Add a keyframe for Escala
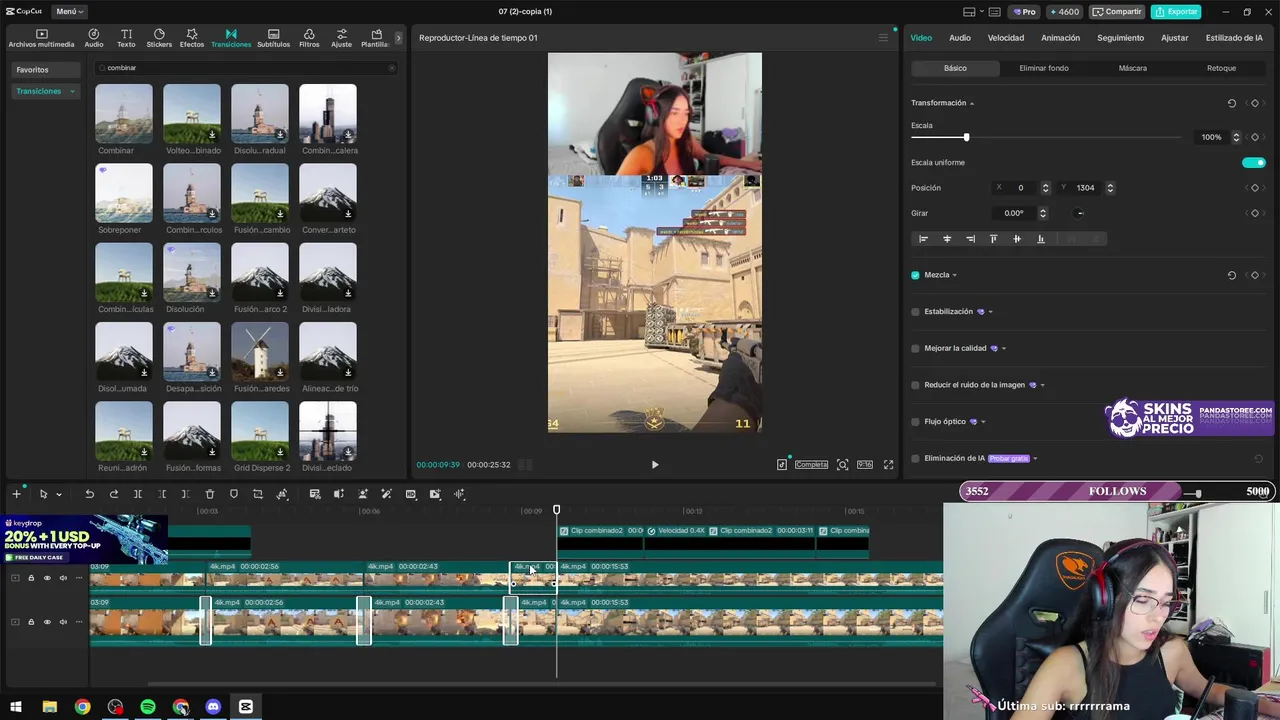The image size is (1280, 720). click(x=1255, y=137)
